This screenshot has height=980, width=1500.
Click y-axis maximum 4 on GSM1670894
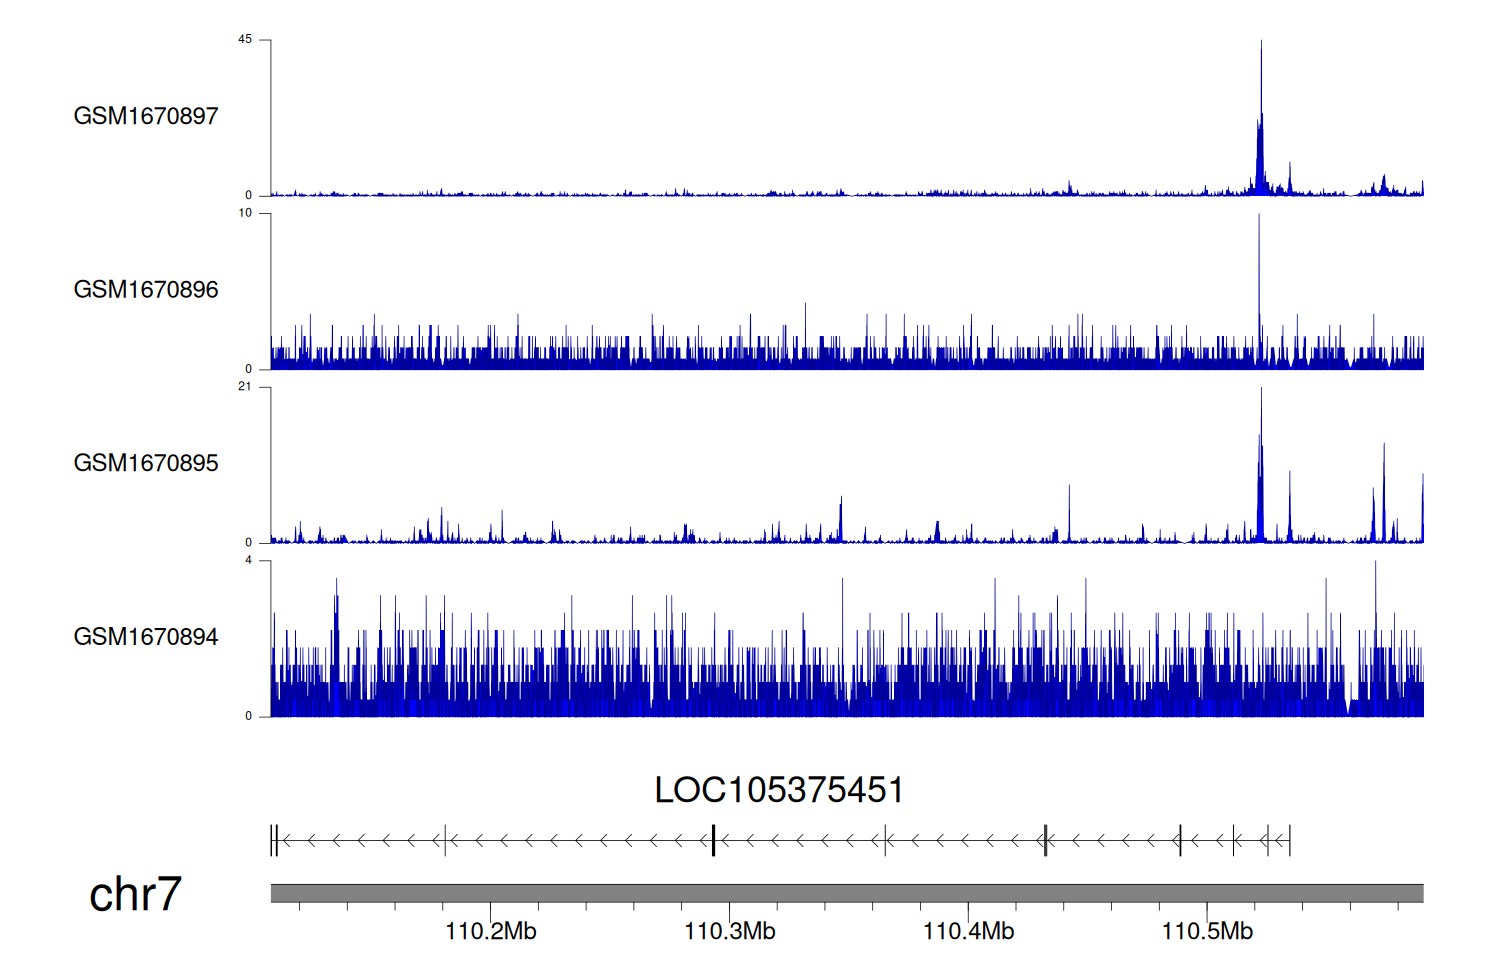click(x=249, y=561)
